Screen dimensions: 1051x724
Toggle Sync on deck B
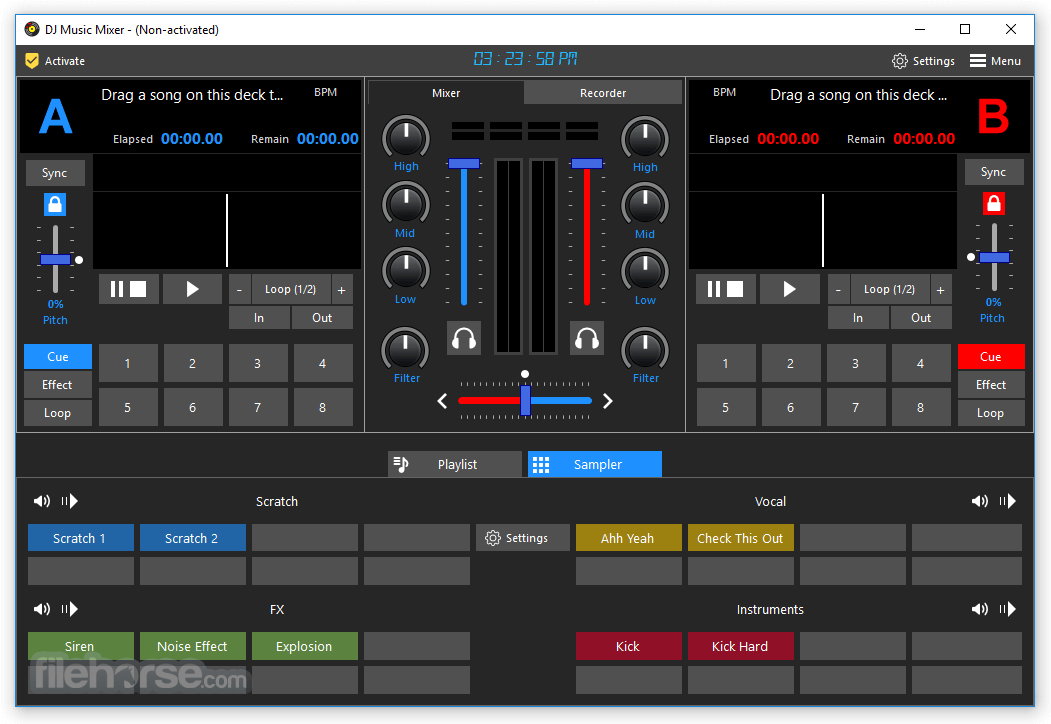[994, 172]
